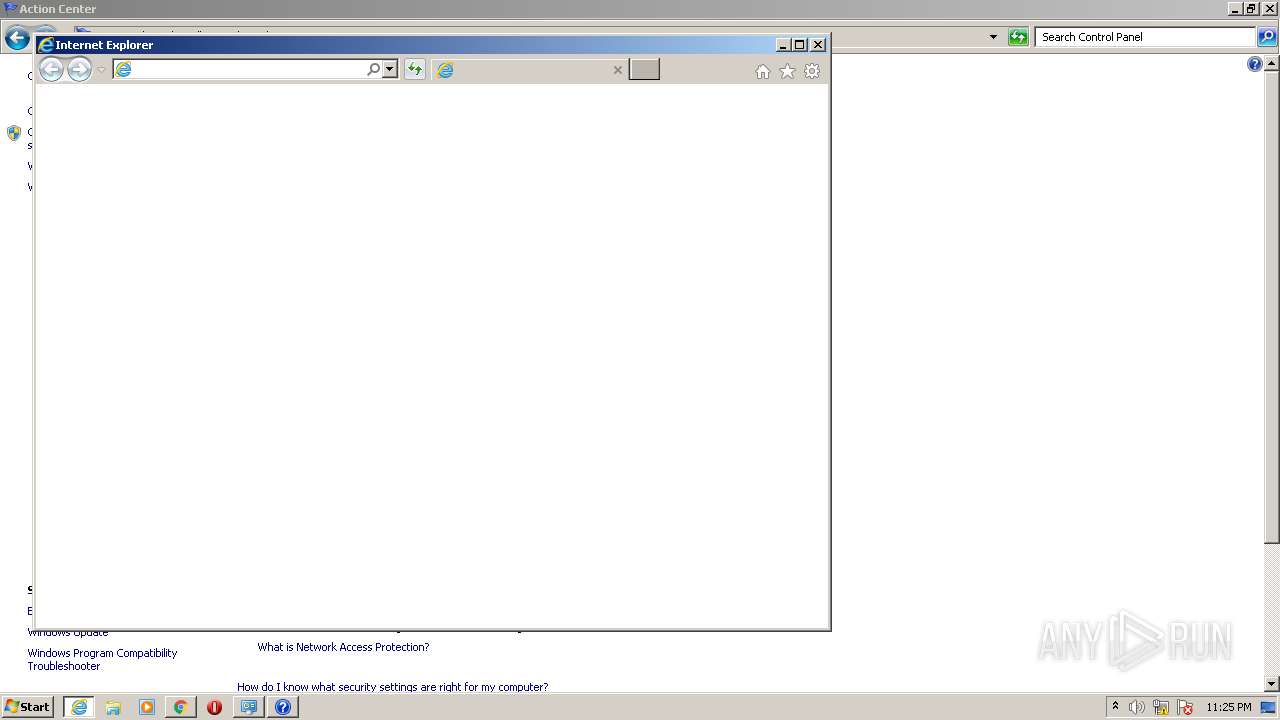Image resolution: width=1280 pixels, height=720 pixels.
Task: Click Action Center scrollbar up arrow
Action: 1272,62
